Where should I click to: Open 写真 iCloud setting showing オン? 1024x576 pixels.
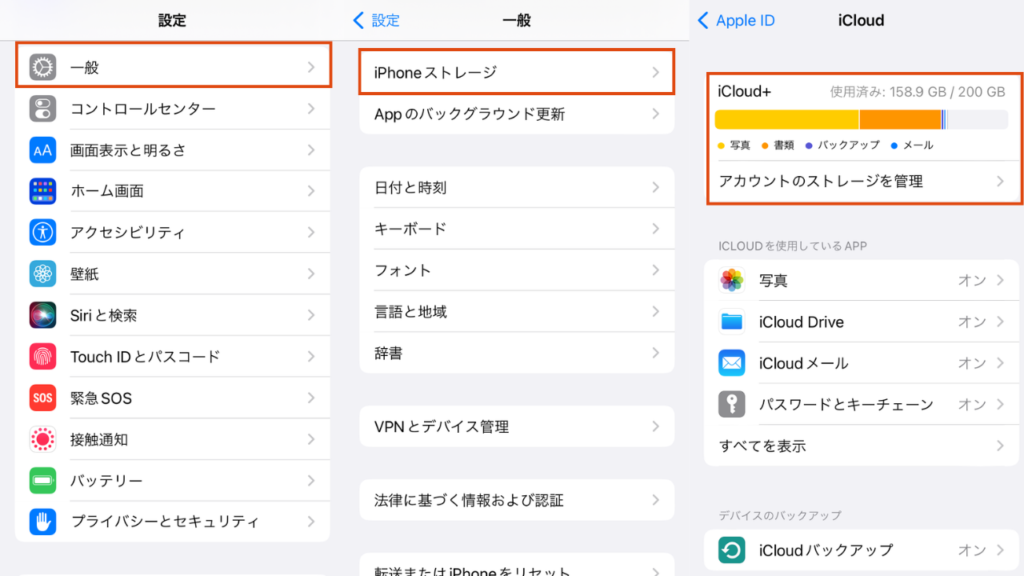[x=861, y=280]
